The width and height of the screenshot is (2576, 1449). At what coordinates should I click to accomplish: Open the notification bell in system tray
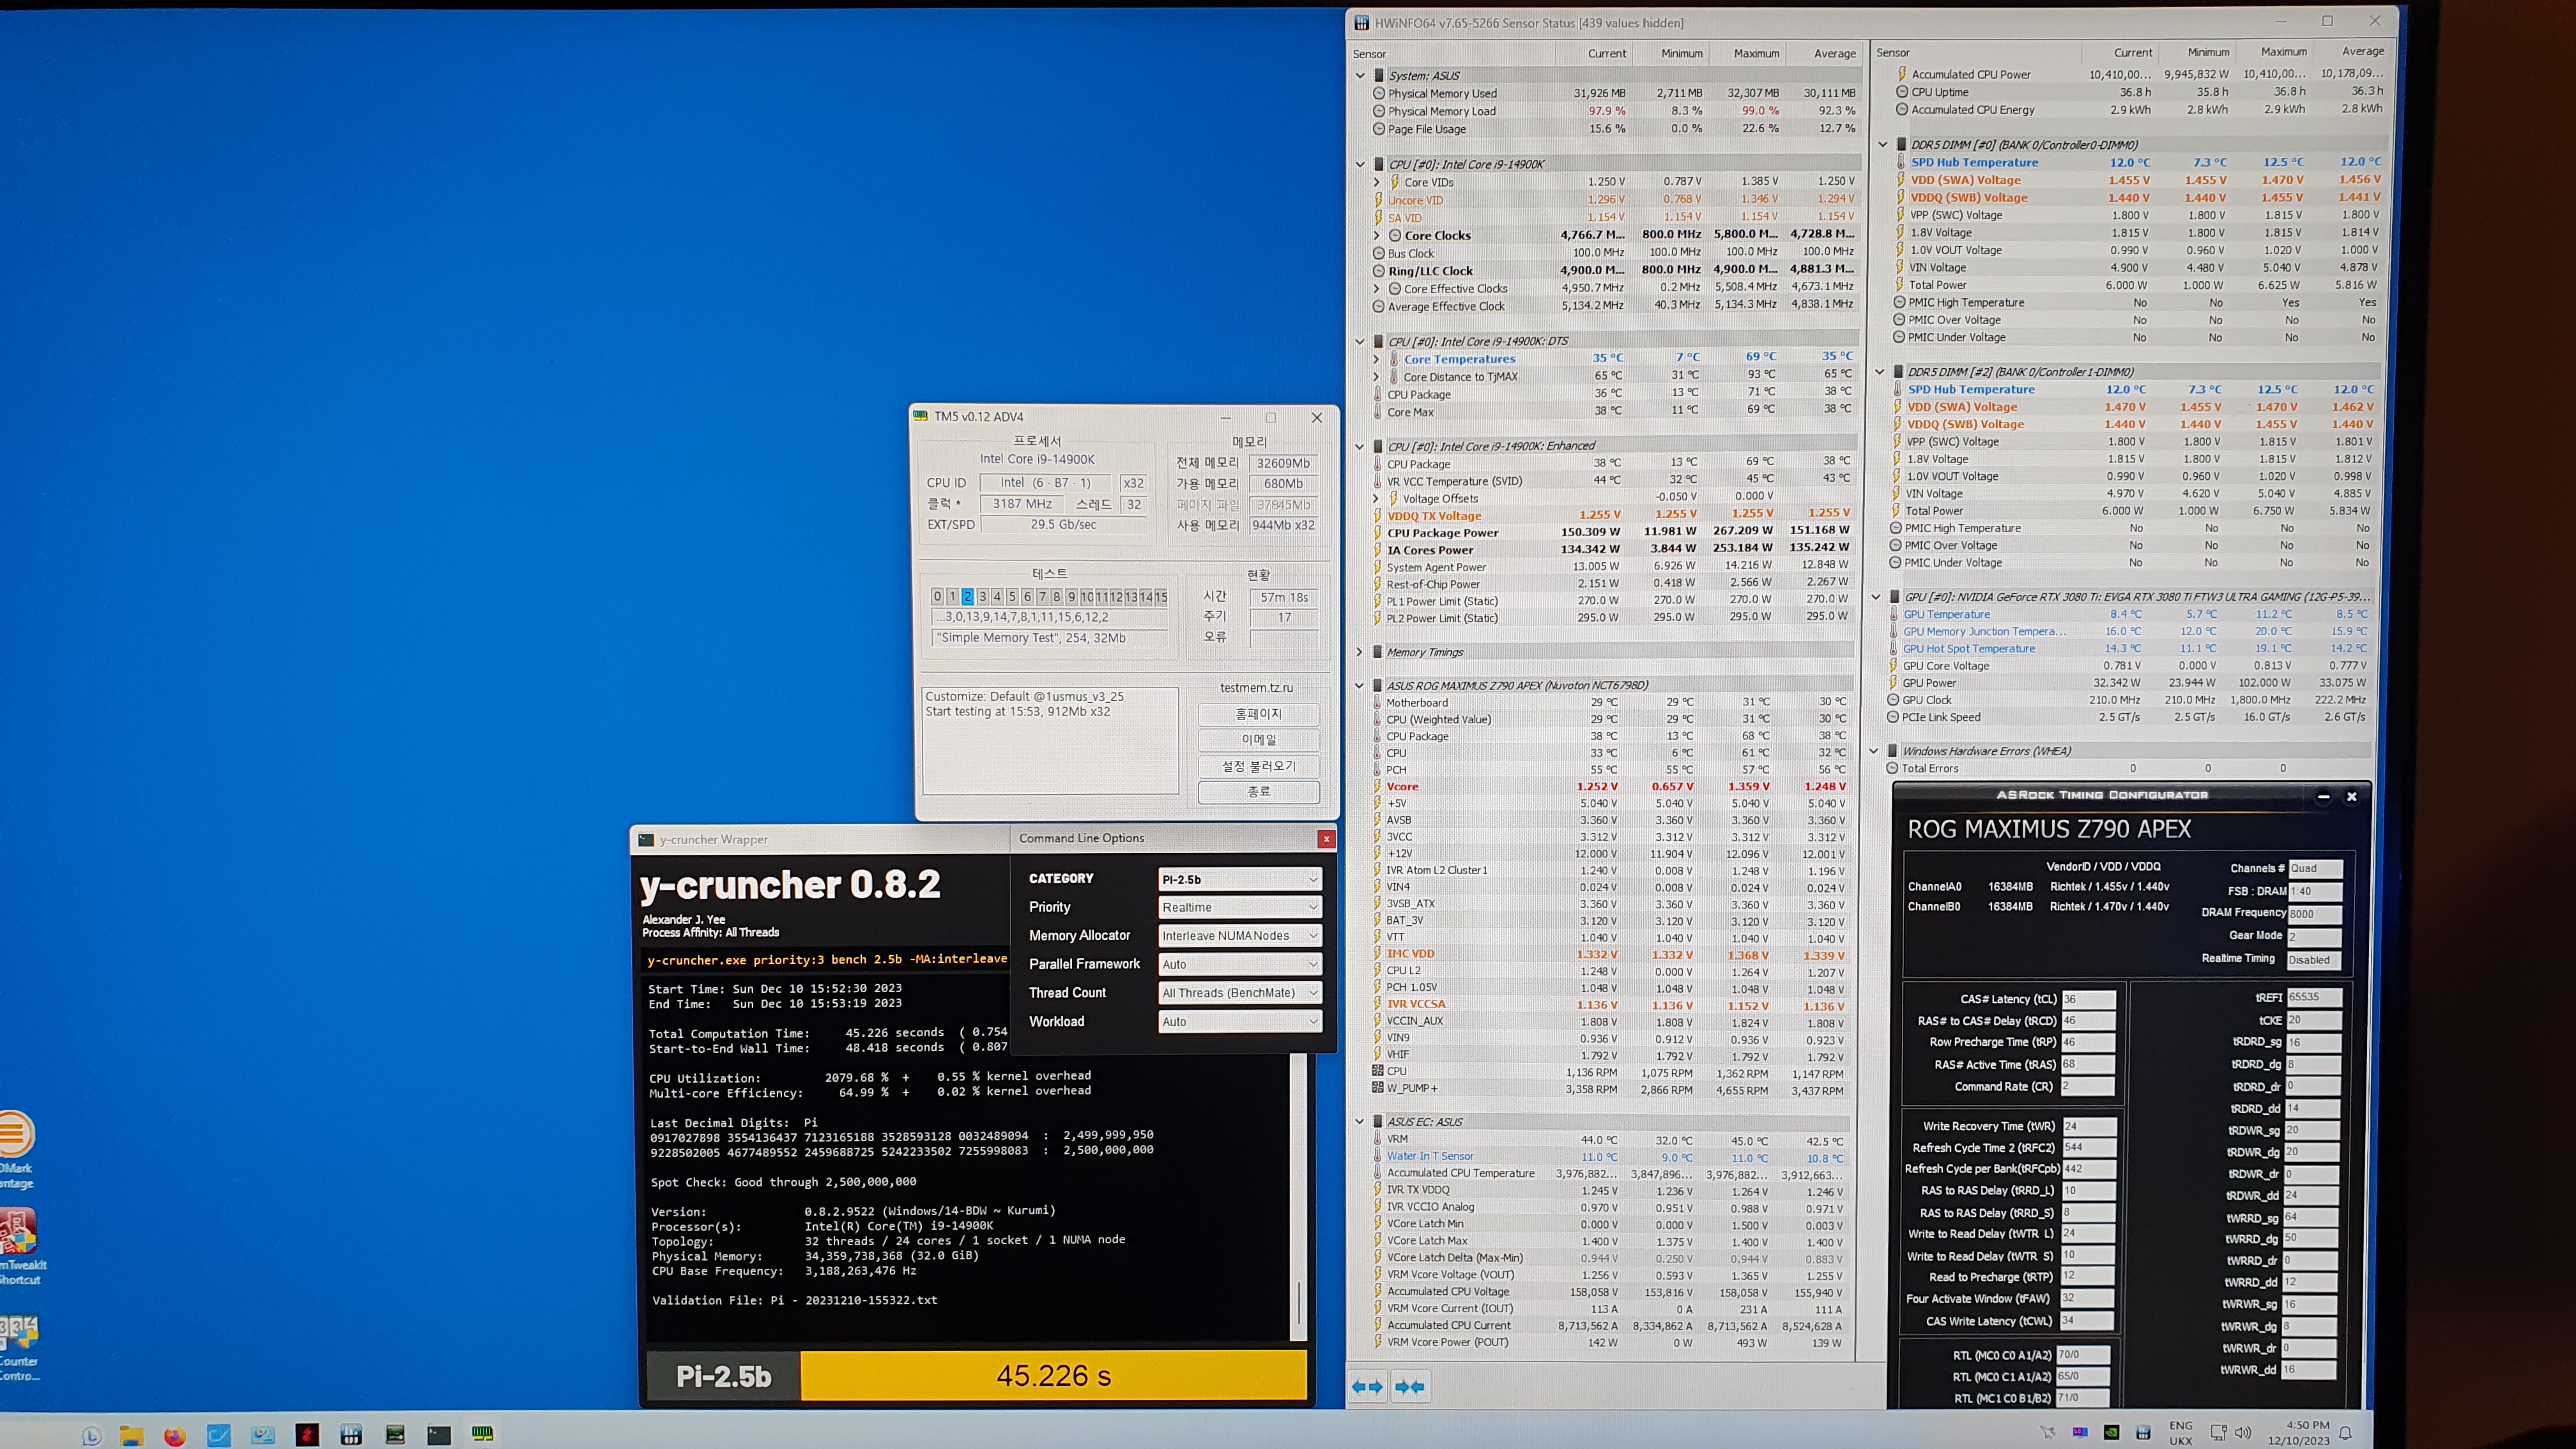click(x=2345, y=1433)
